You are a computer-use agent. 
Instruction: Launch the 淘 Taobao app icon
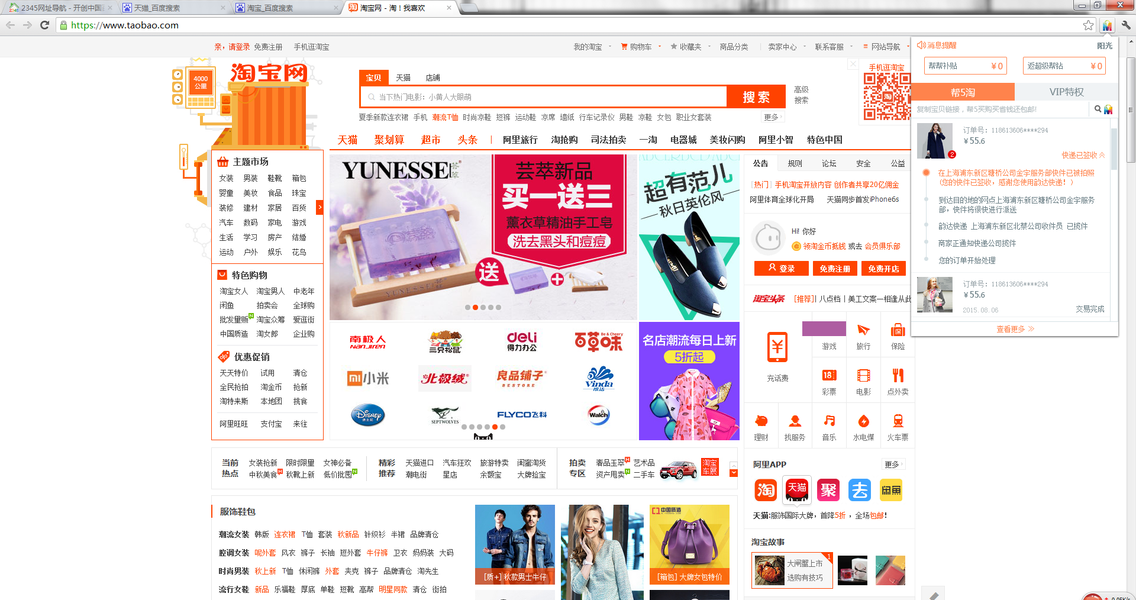click(765, 490)
